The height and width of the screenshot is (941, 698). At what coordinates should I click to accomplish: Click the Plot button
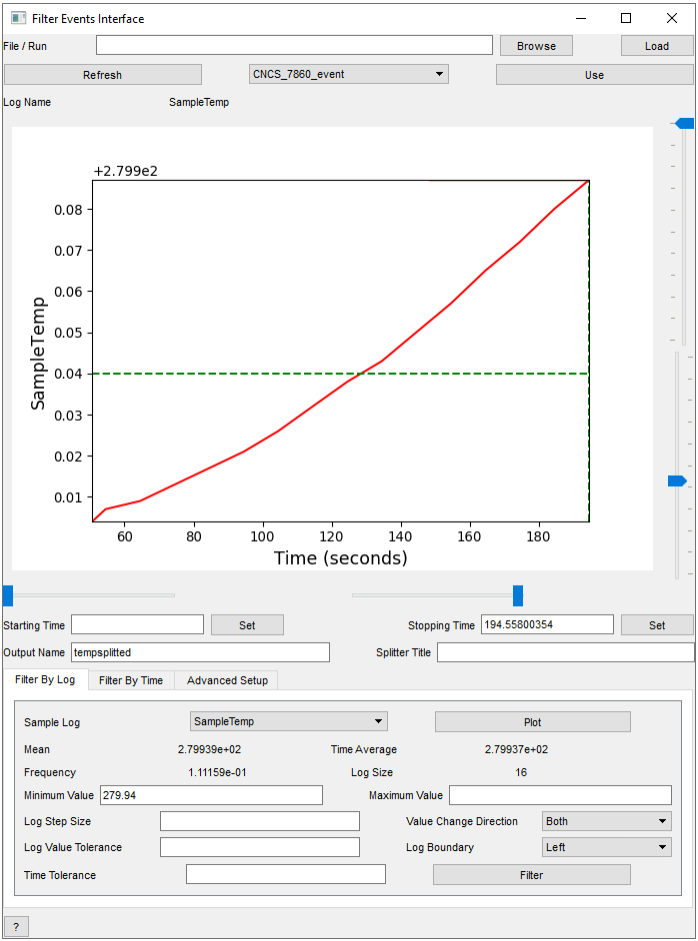click(x=532, y=722)
